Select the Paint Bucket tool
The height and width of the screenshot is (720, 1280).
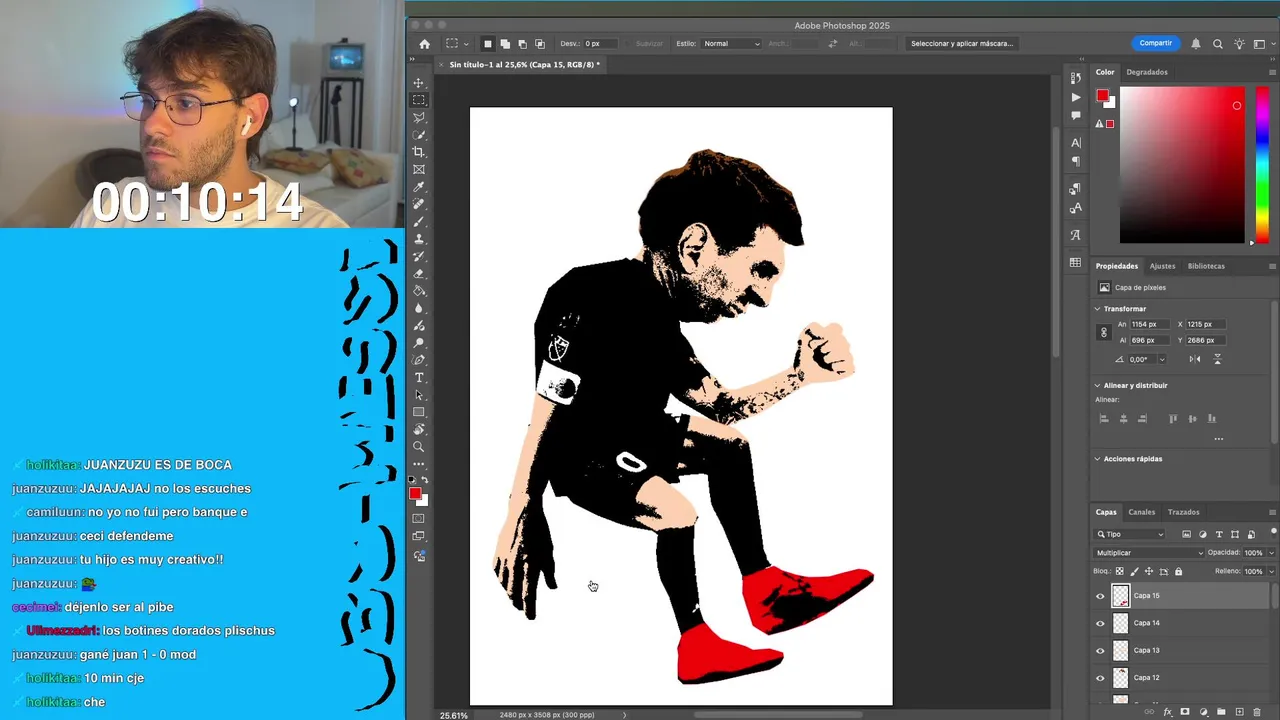coord(419,291)
